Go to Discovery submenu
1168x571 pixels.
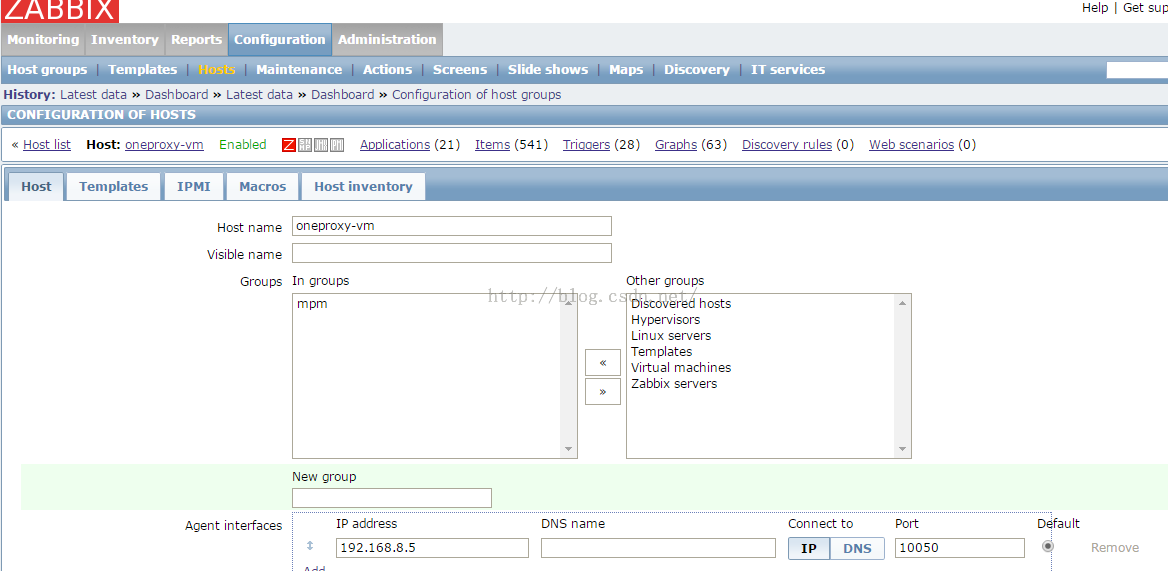pos(696,69)
